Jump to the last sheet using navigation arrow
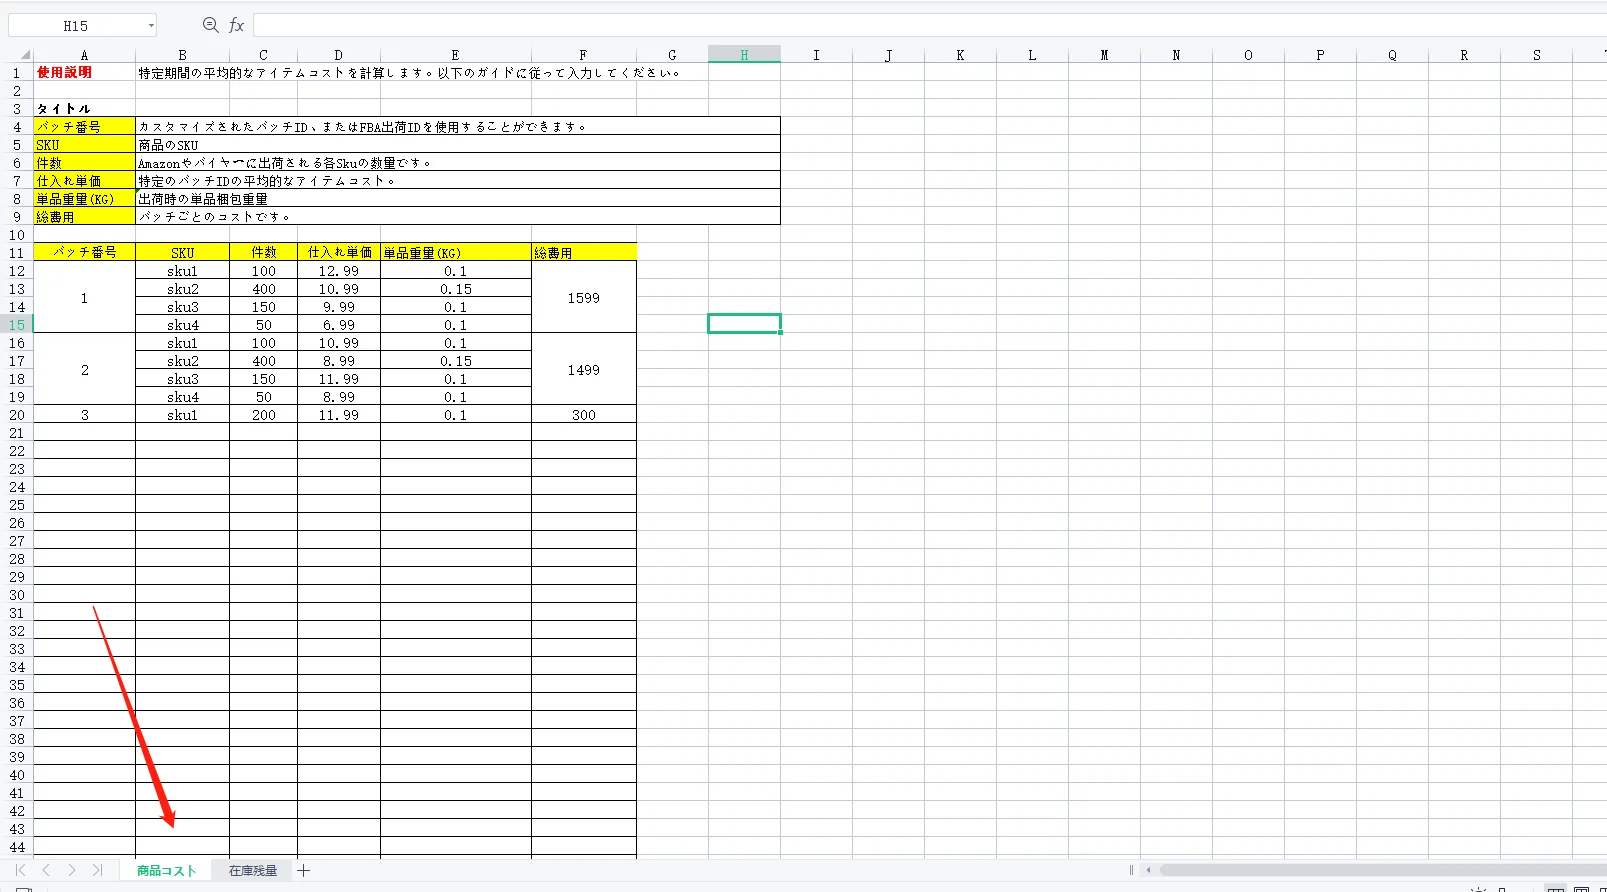The width and height of the screenshot is (1607, 892). tap(97, 870)
